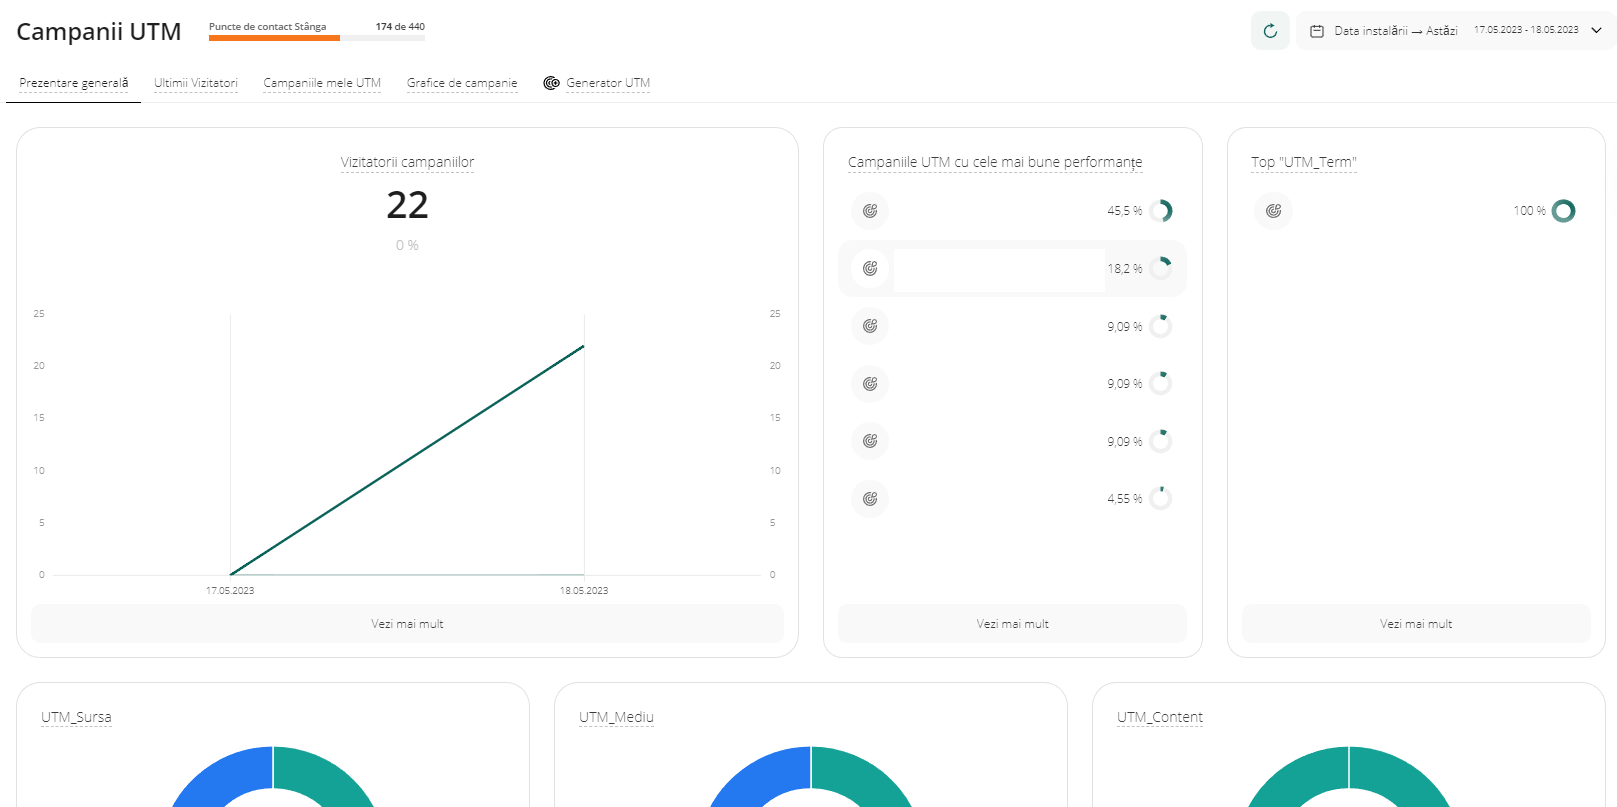Screen dimensions: 1617x807
Task: Click Vezi mai mult under top campaigns
Action: 1012,624
